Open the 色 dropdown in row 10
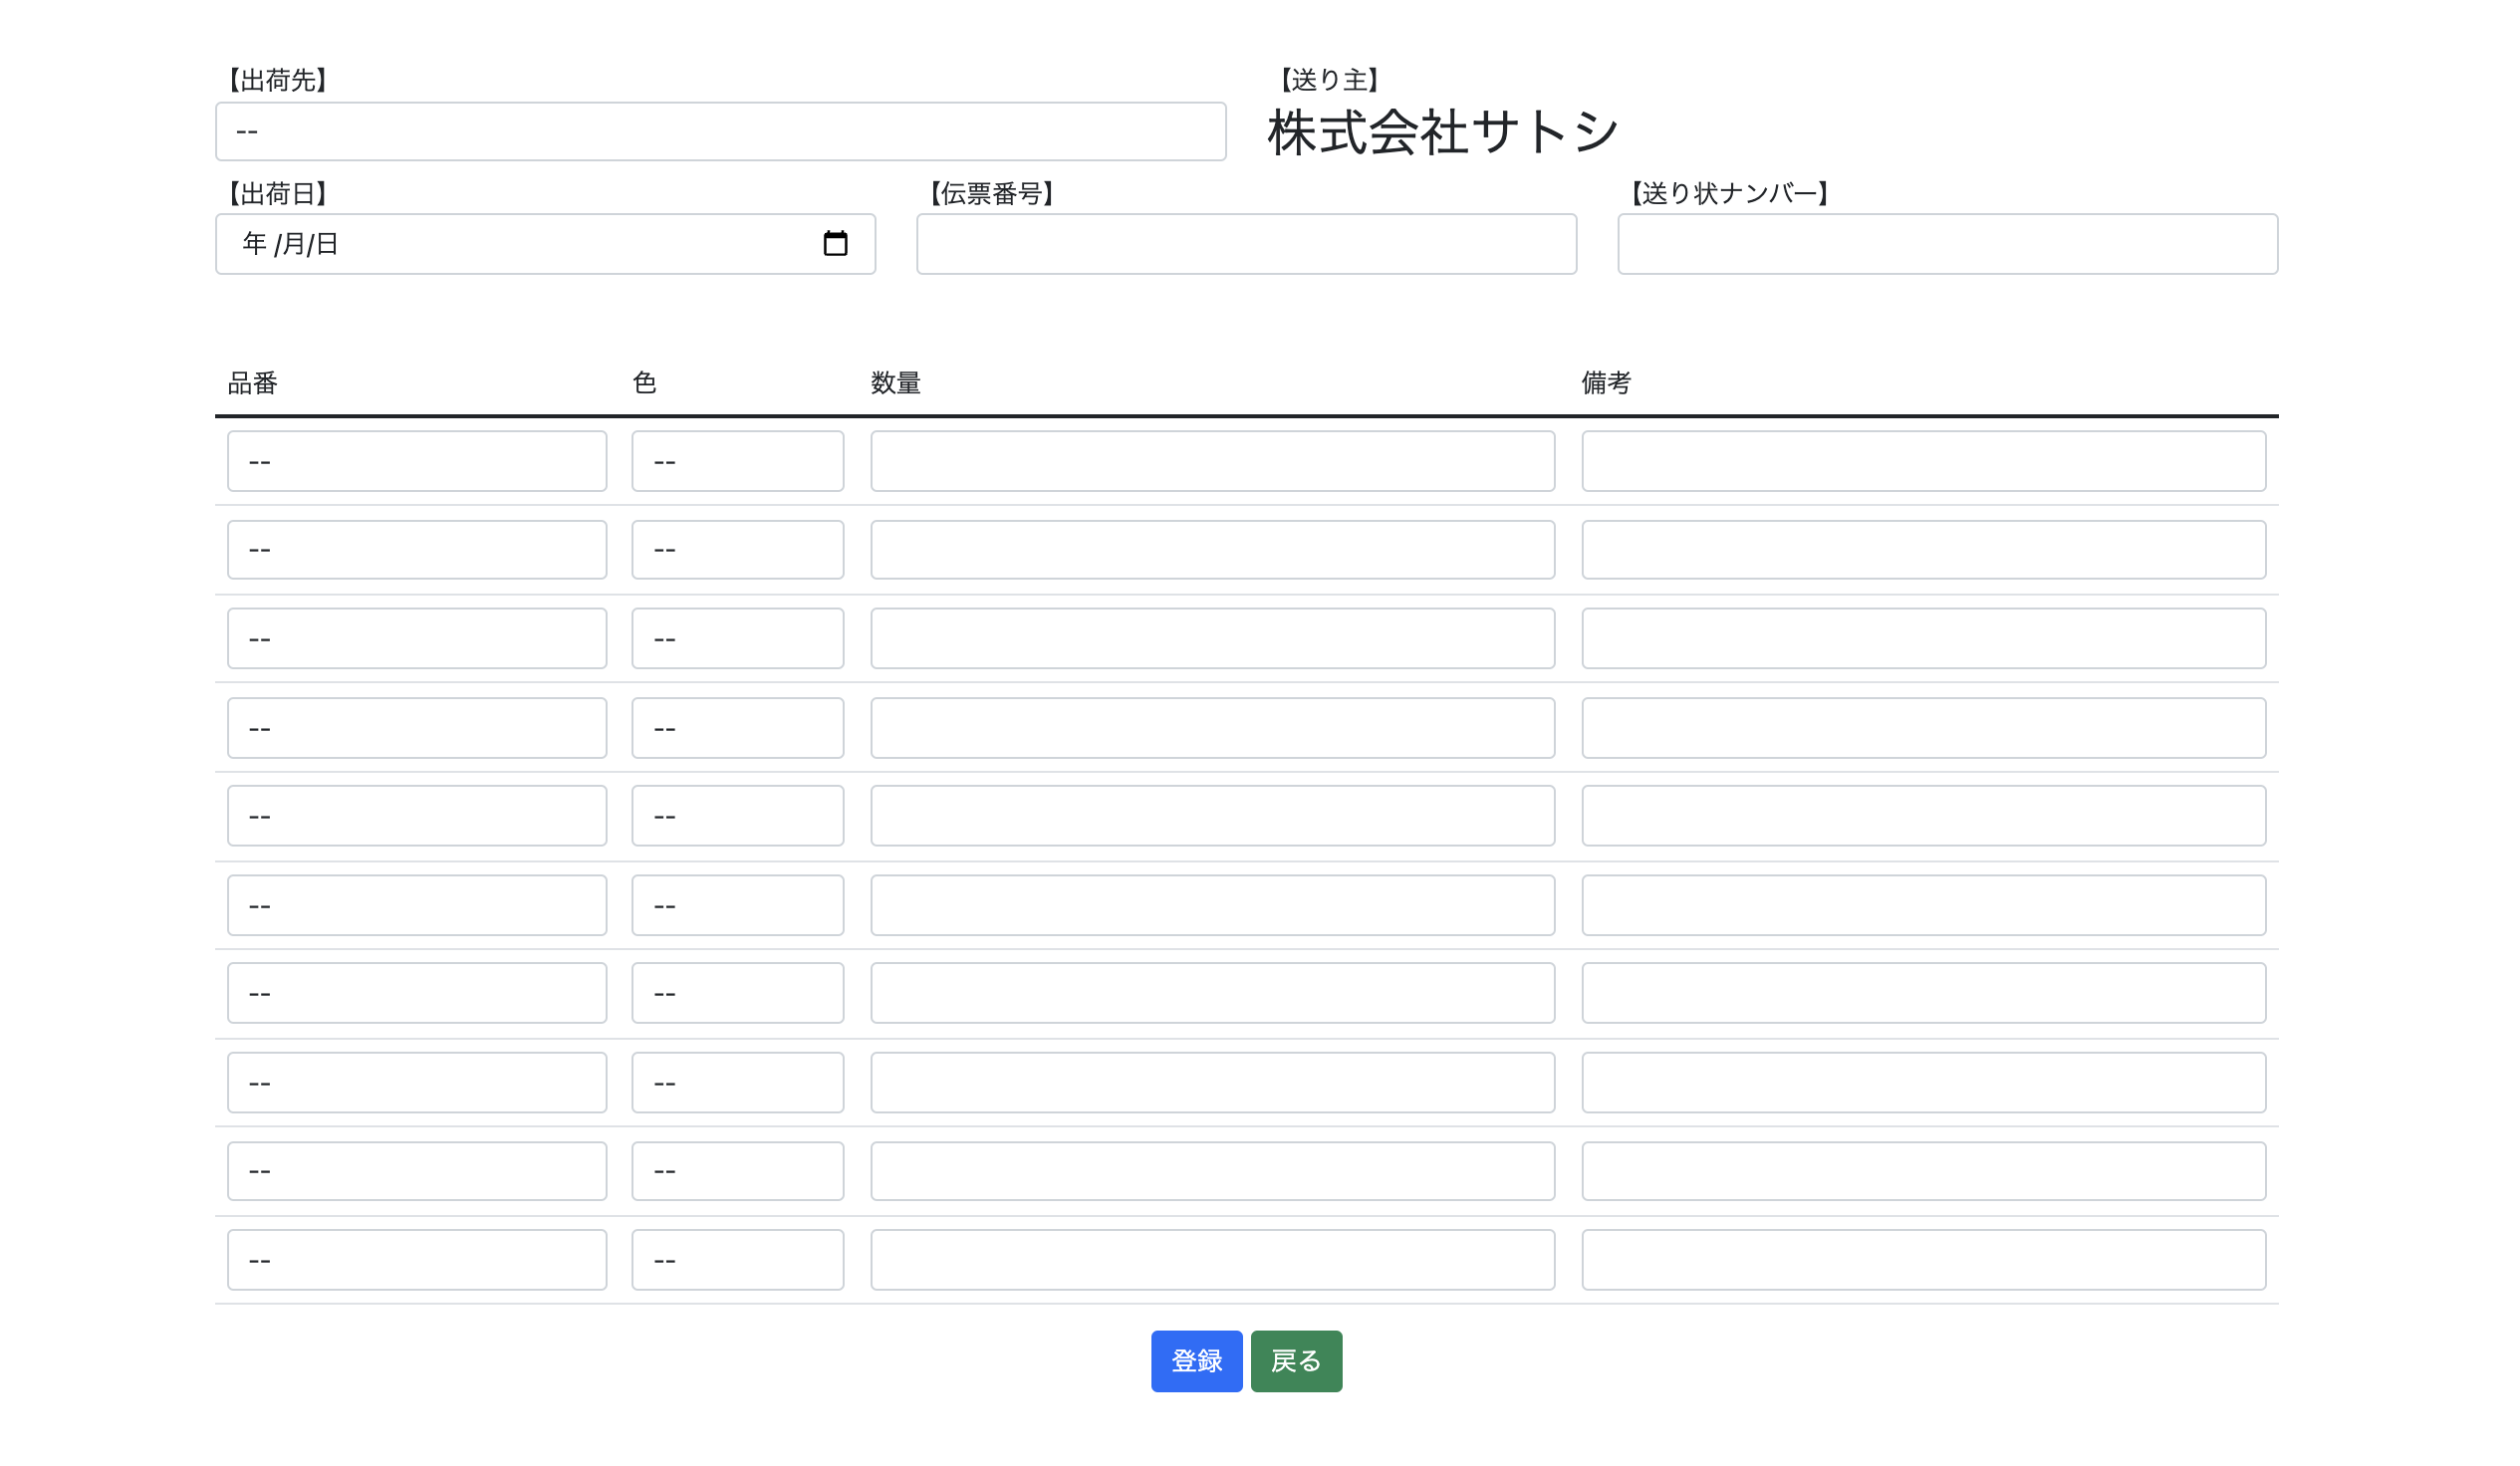The height and width of the screenshot is (1466, 2520). pos(737,1260)
